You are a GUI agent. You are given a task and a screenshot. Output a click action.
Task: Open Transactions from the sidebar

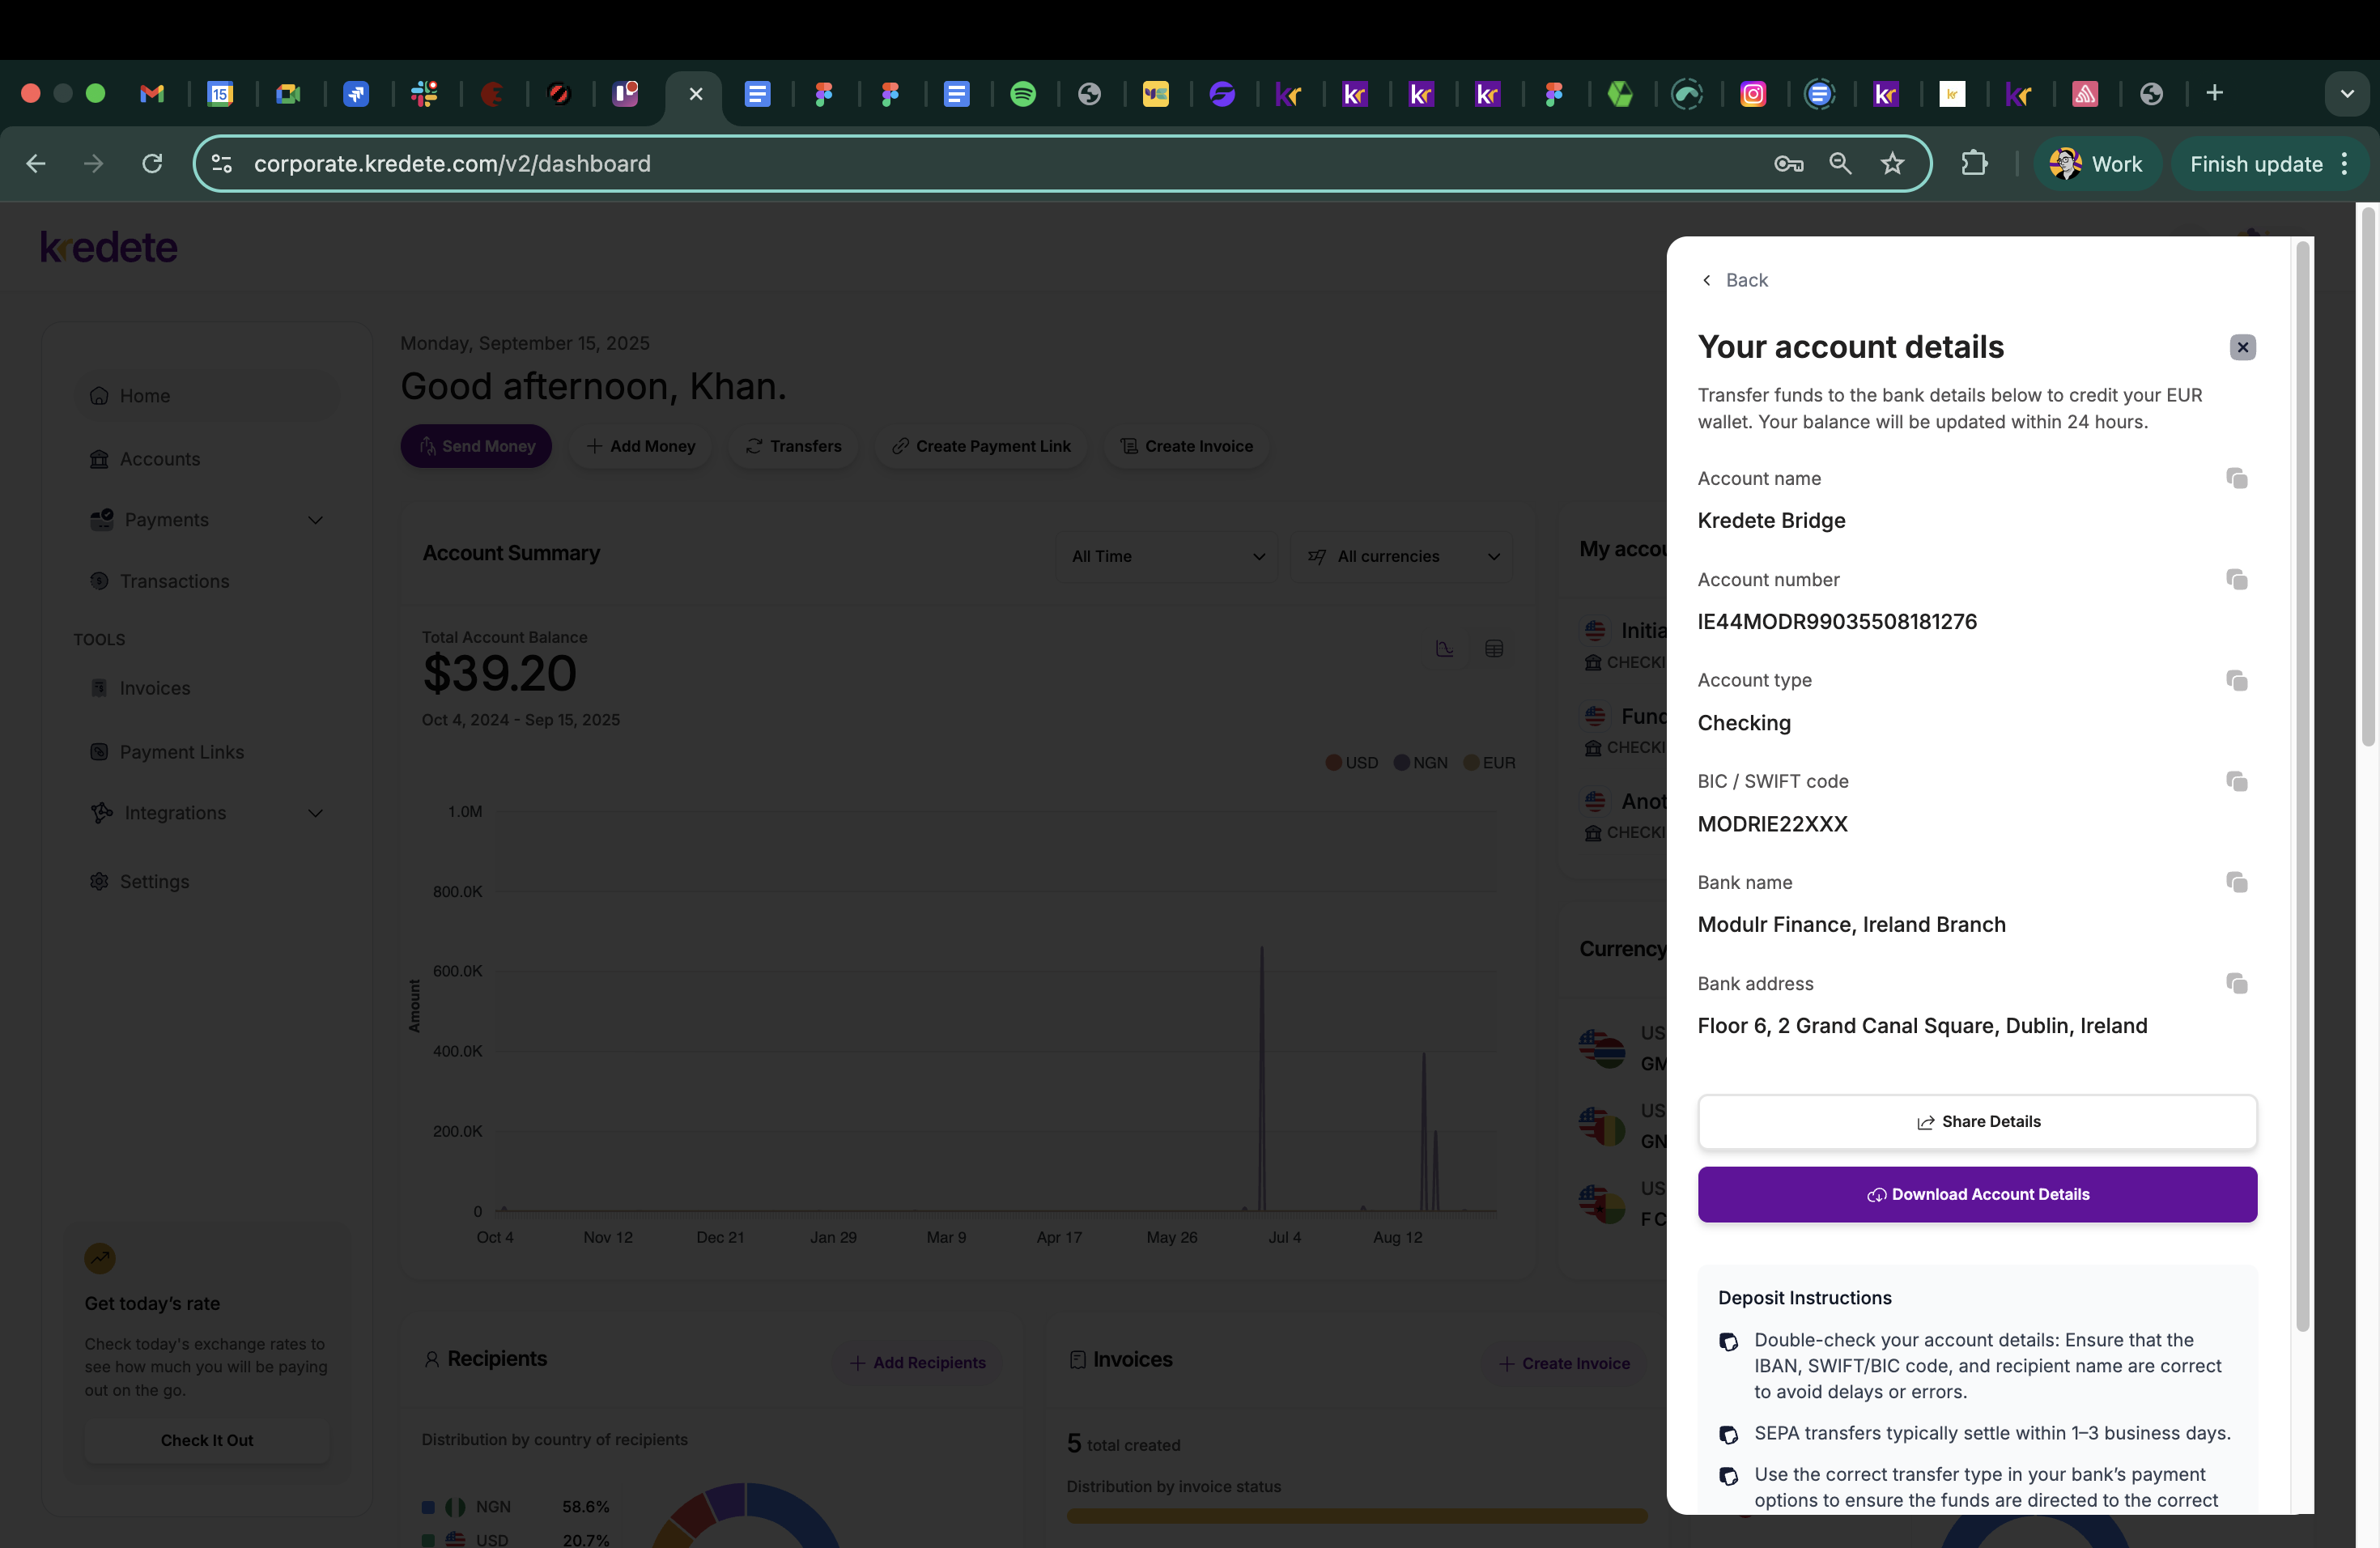click(173, 580)
